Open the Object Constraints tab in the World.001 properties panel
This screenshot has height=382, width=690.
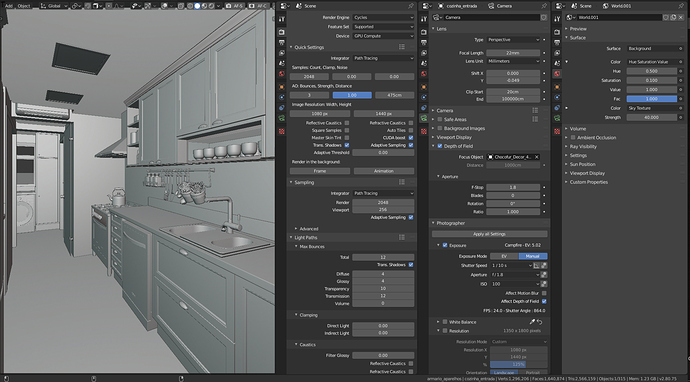point(557,107)
